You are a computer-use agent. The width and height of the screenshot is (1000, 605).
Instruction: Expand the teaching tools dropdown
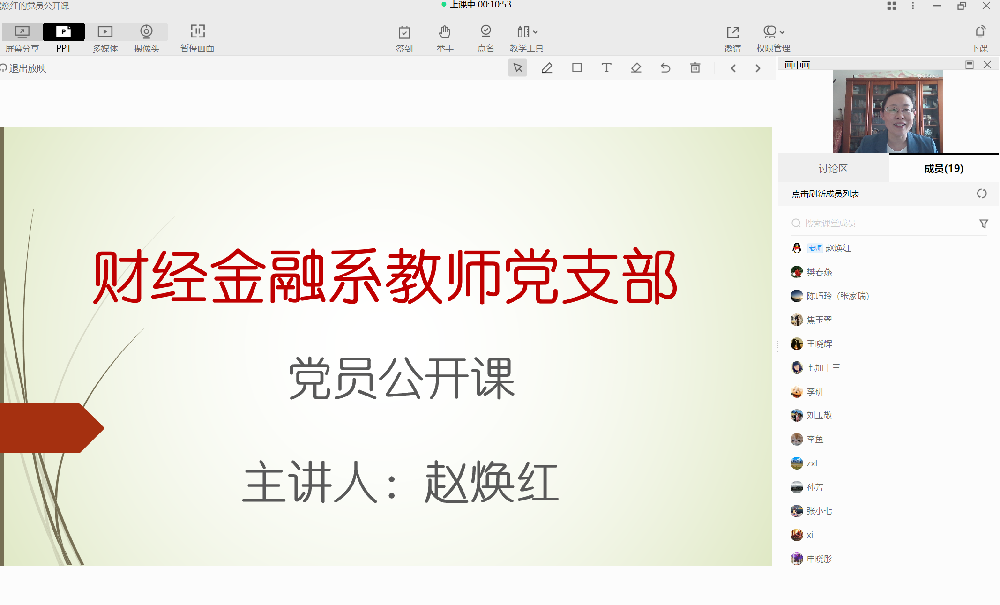pyautogui.click(x=526, y=38)
